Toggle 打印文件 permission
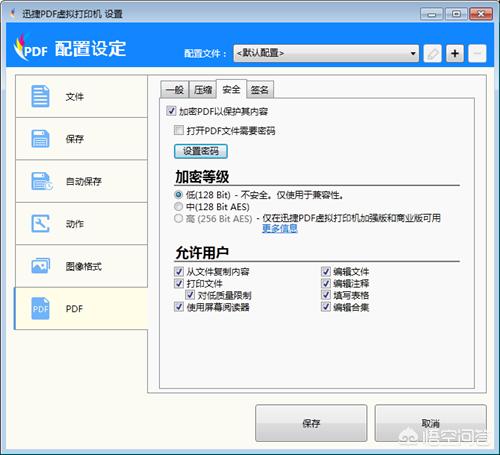The height and width of the screenshot is (455, 500). coord(179,283)
